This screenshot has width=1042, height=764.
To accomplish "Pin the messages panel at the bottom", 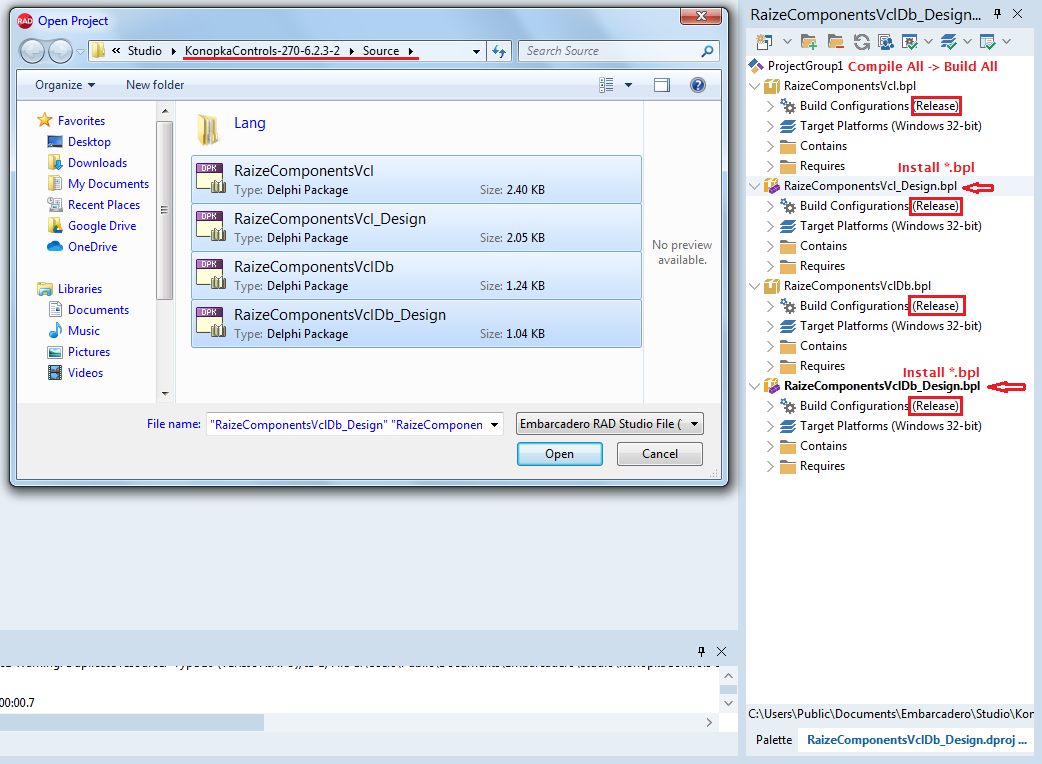I will [x=701, y=652].
